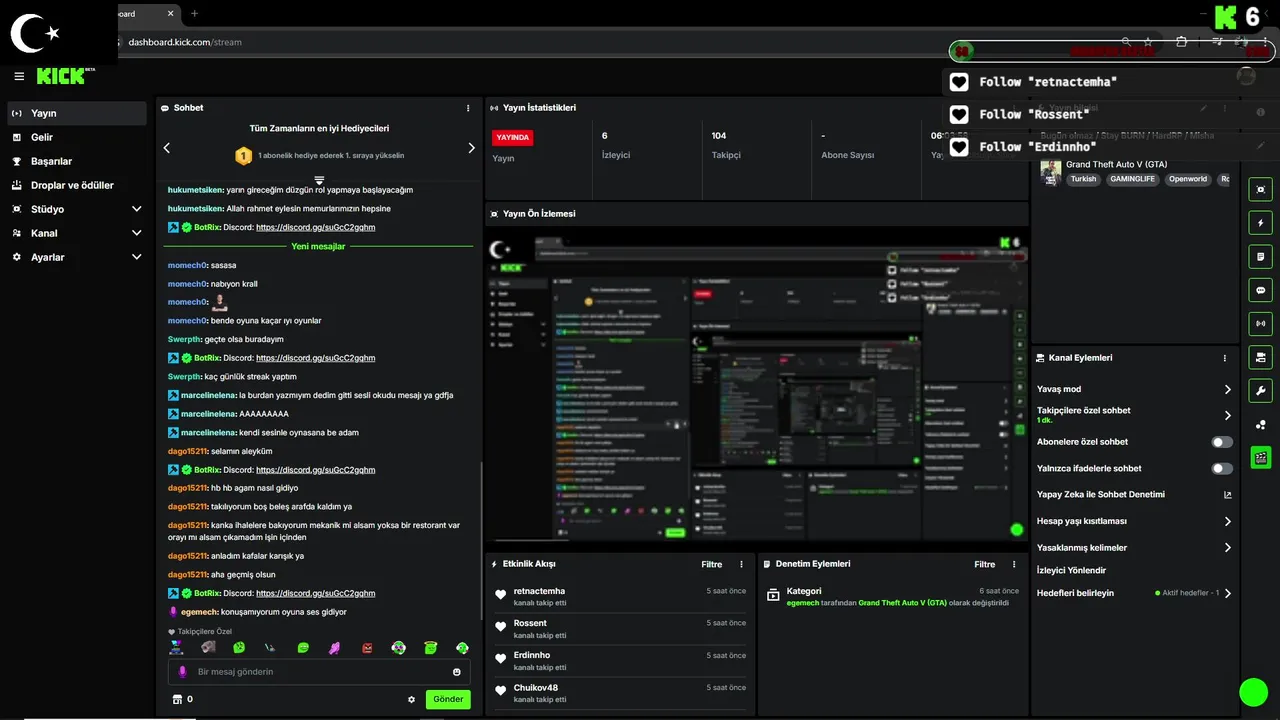Open Yavaş mod settings chevron
1280x720 pixels.
(x=1228, y=389)
